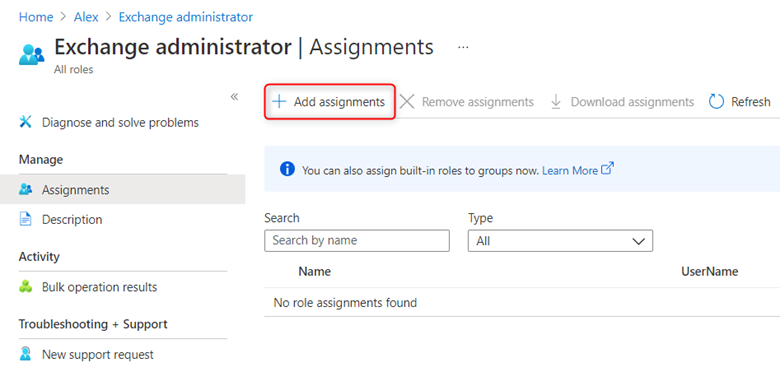Click the Search label above the field

pyautogui.click(x=282, y=218)
